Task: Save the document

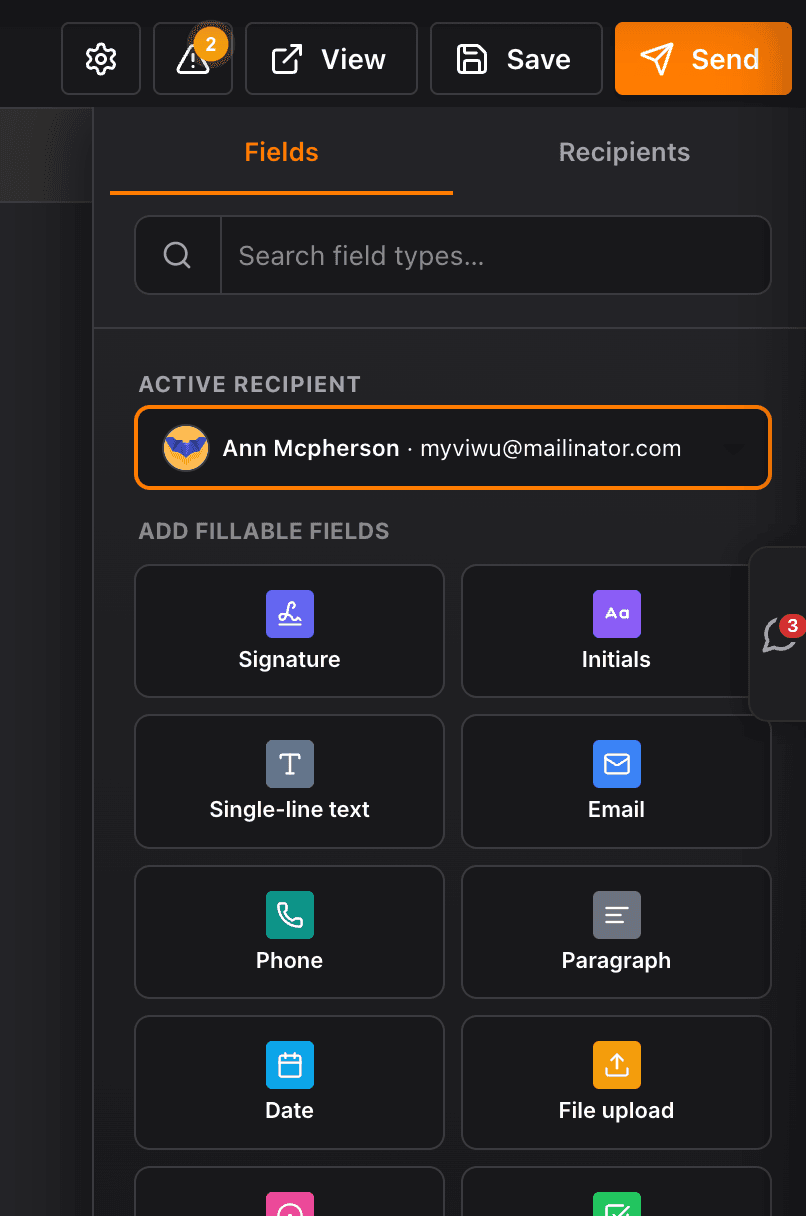Action: (516, 59)
